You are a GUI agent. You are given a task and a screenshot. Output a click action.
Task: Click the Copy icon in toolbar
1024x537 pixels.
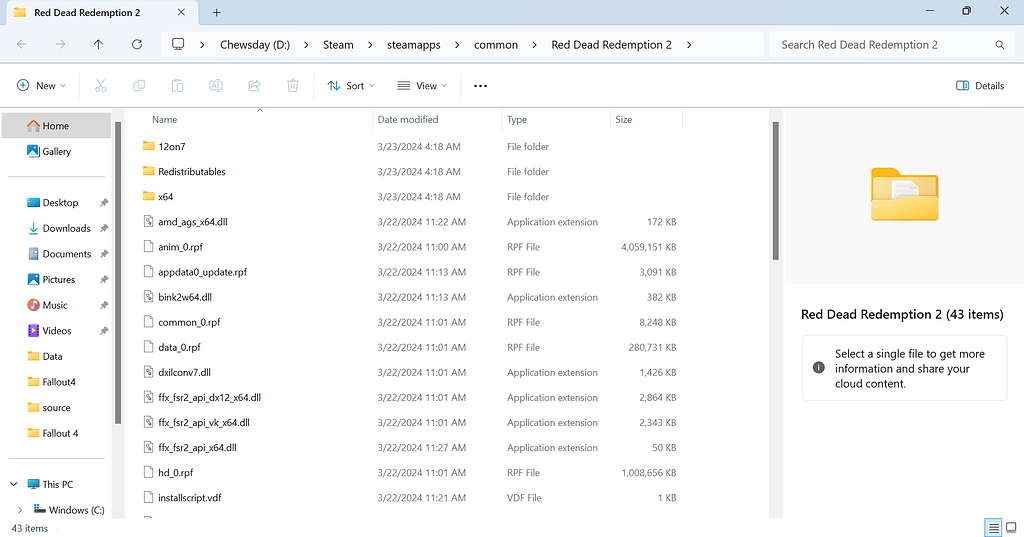pos(139,86)
